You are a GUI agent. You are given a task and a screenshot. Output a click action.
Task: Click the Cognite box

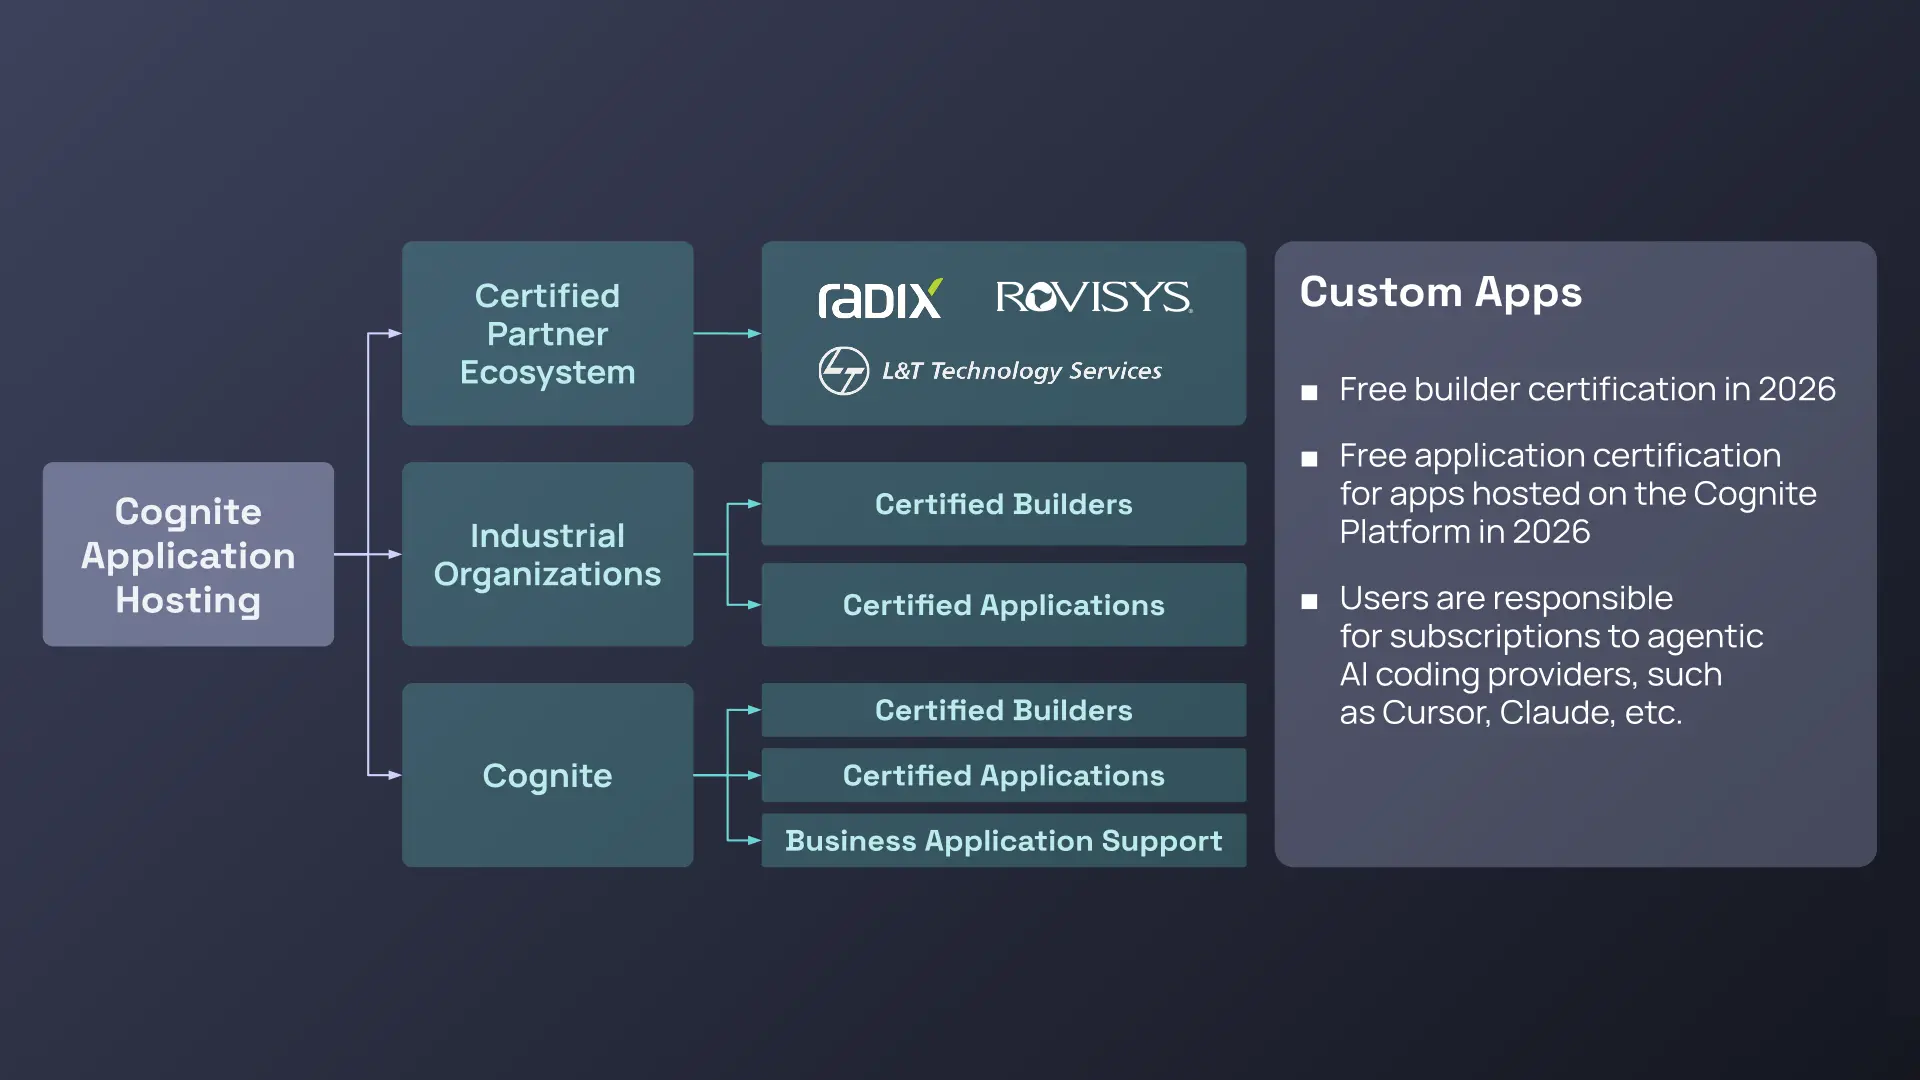[547, 775]
